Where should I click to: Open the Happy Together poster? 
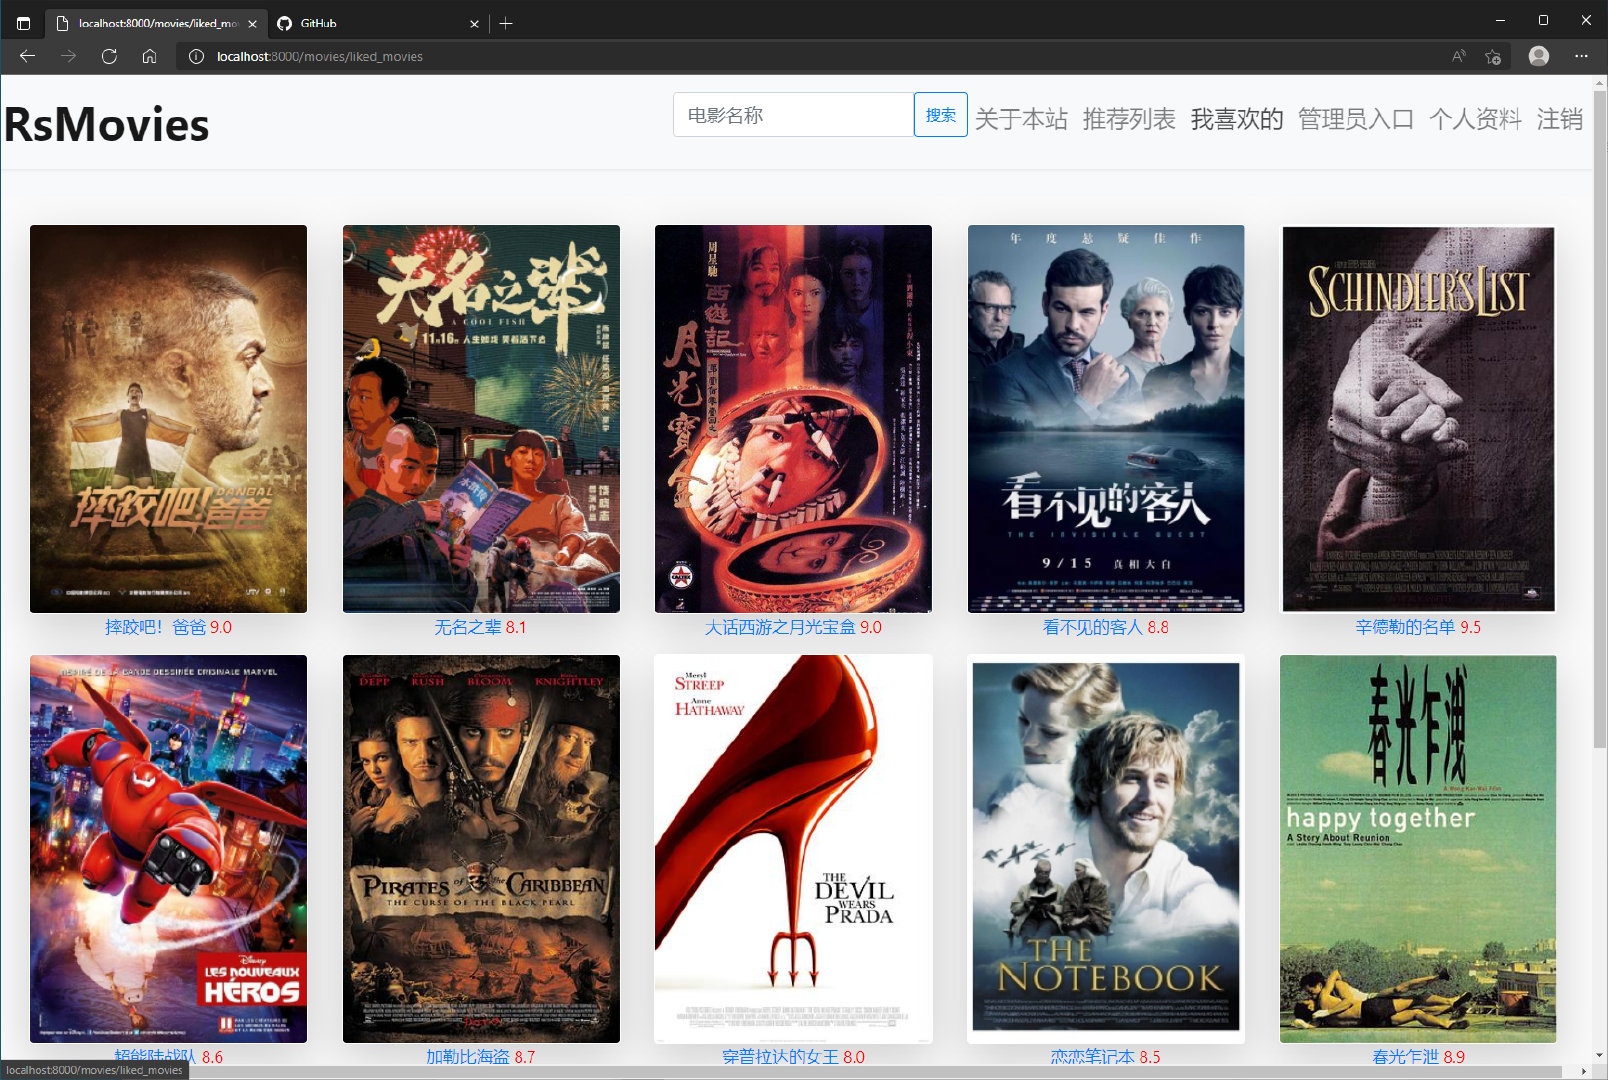1418,849
